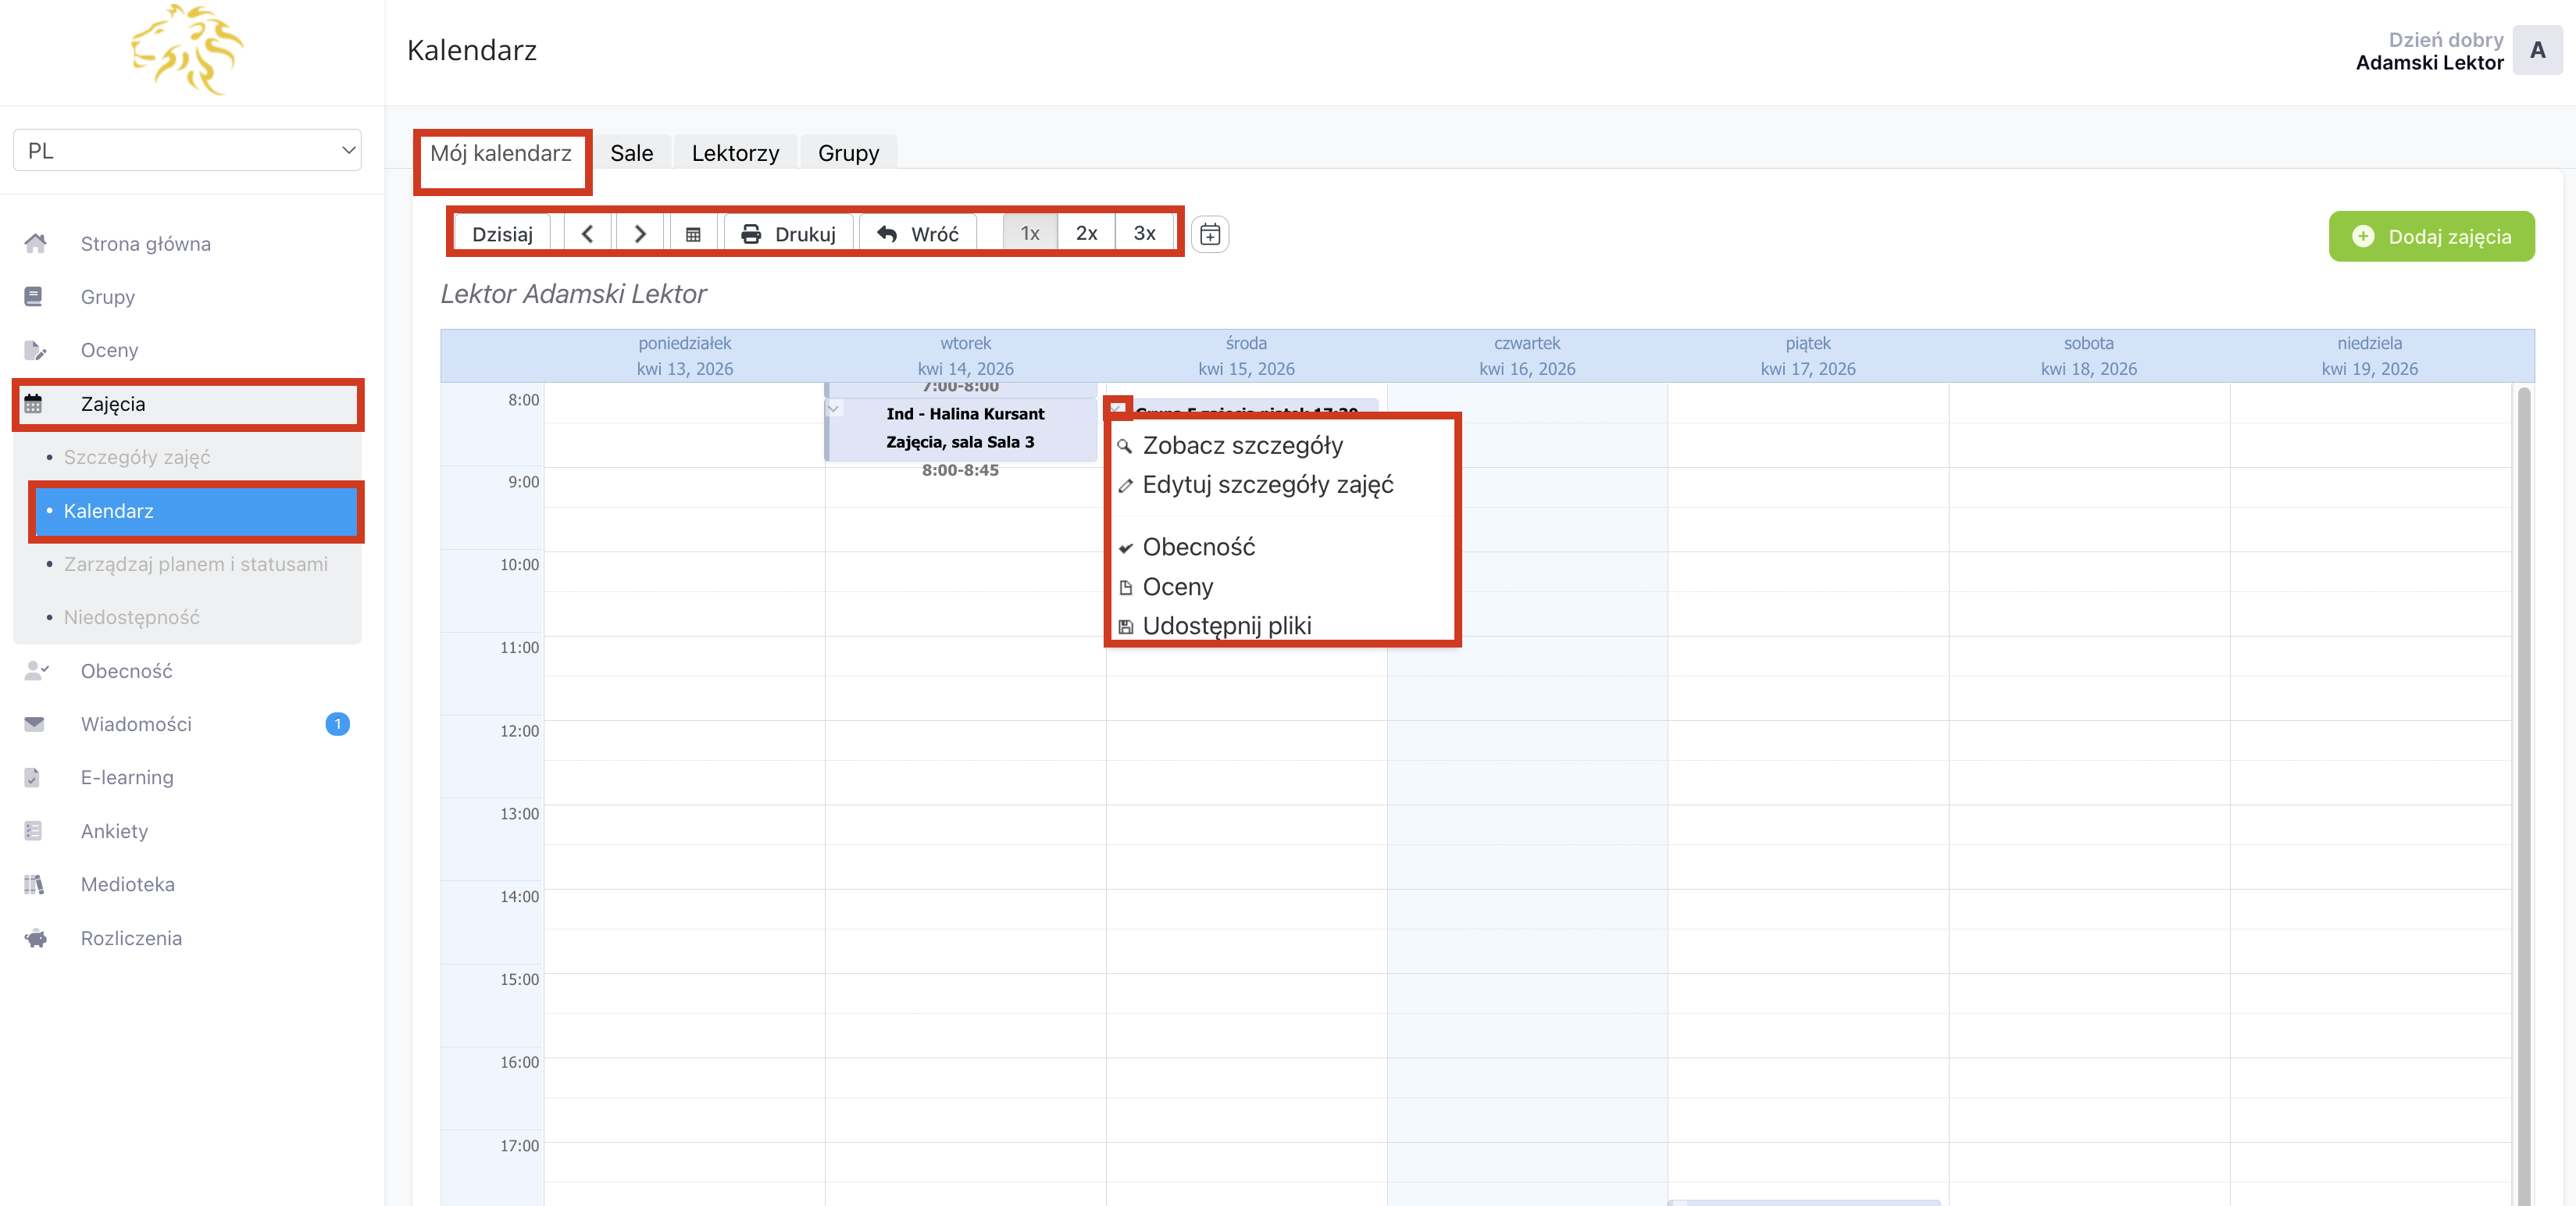The height and width of the screenshot is (1206, 2576).
Task: Select Udostępnij pliki in context menu
Action: pyautogui.click(x=1226, y=626)
